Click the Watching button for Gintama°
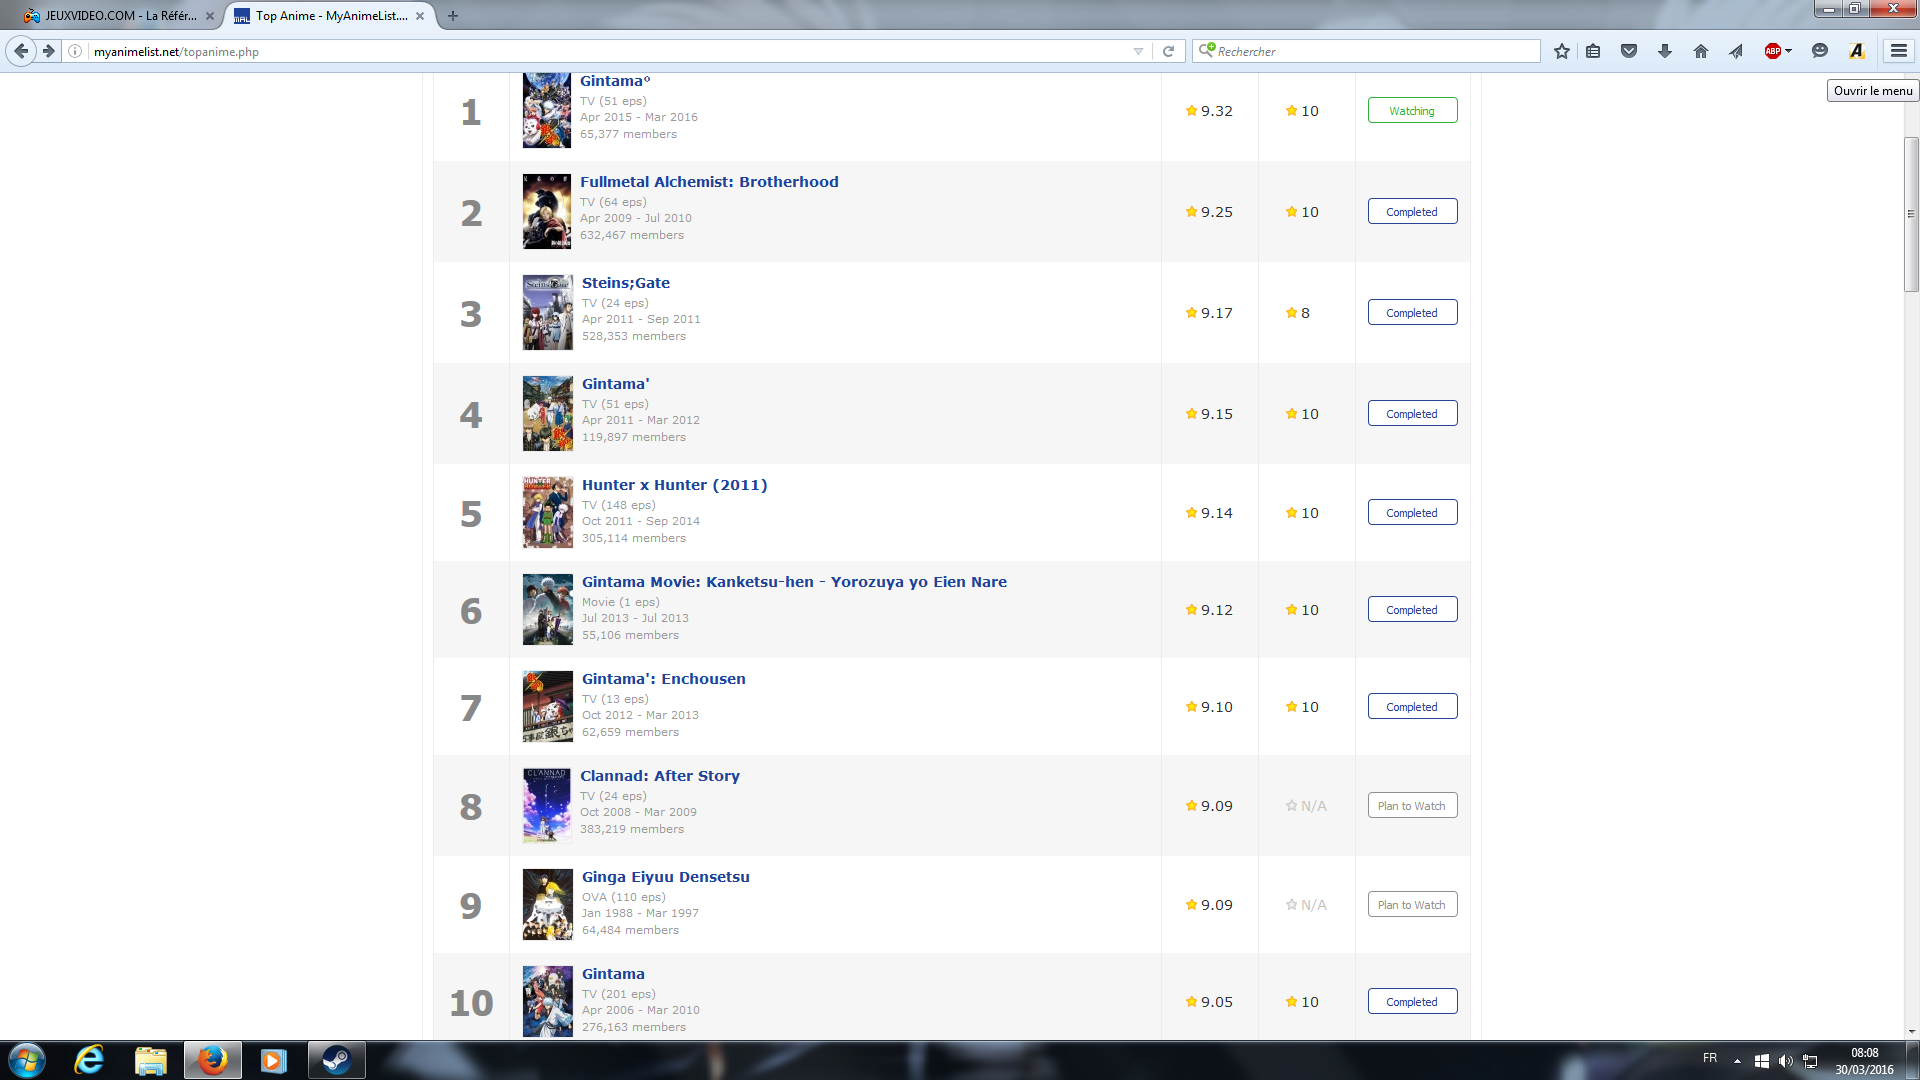The width and height of the screenshot is (1920, 1080). (1412, 111)
